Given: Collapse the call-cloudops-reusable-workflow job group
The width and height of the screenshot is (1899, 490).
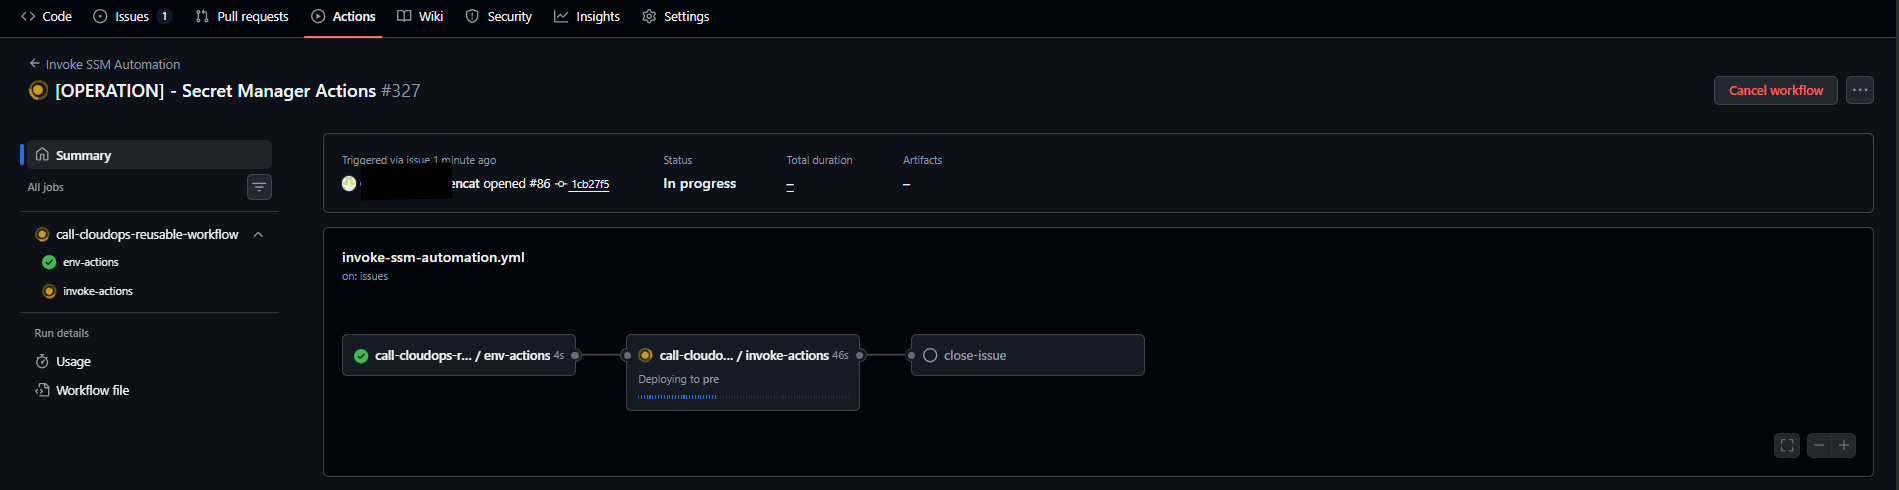Looking at the screenshot, I should click(x=258, y=235).
